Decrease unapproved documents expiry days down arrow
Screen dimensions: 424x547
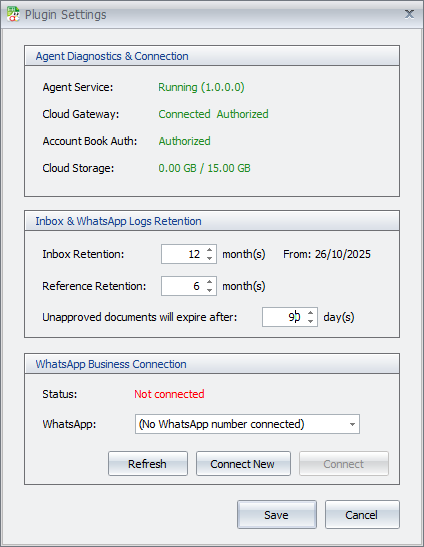pos(310,321)
